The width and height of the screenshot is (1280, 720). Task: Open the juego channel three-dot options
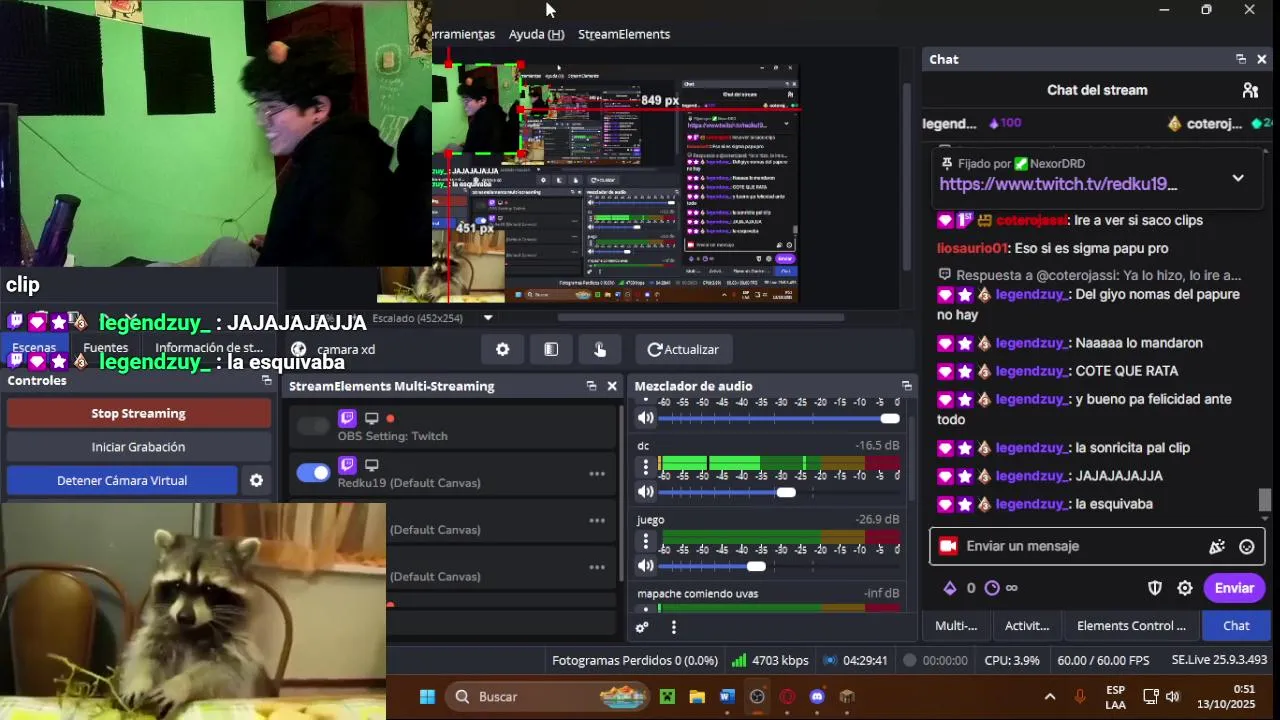(x=646, y=540)
